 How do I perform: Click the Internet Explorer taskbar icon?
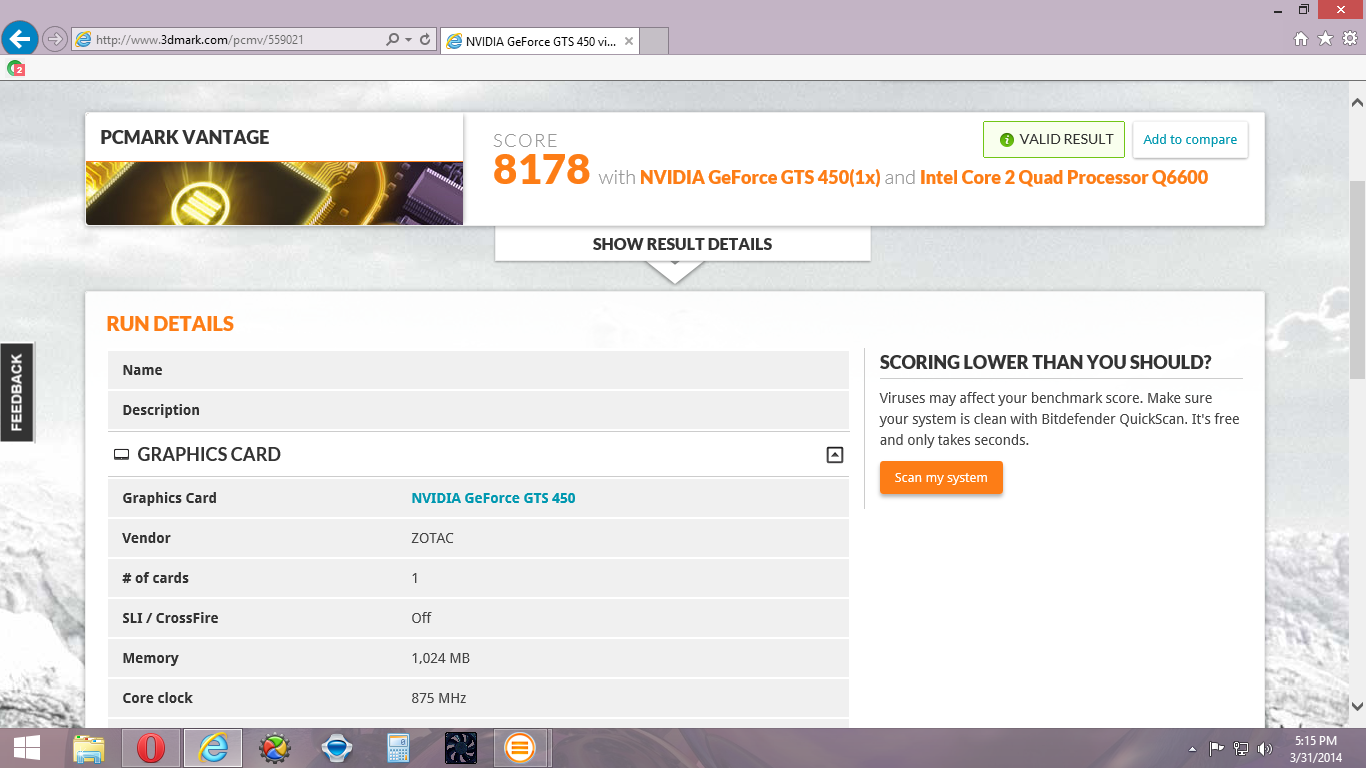(x=213, y=748)
